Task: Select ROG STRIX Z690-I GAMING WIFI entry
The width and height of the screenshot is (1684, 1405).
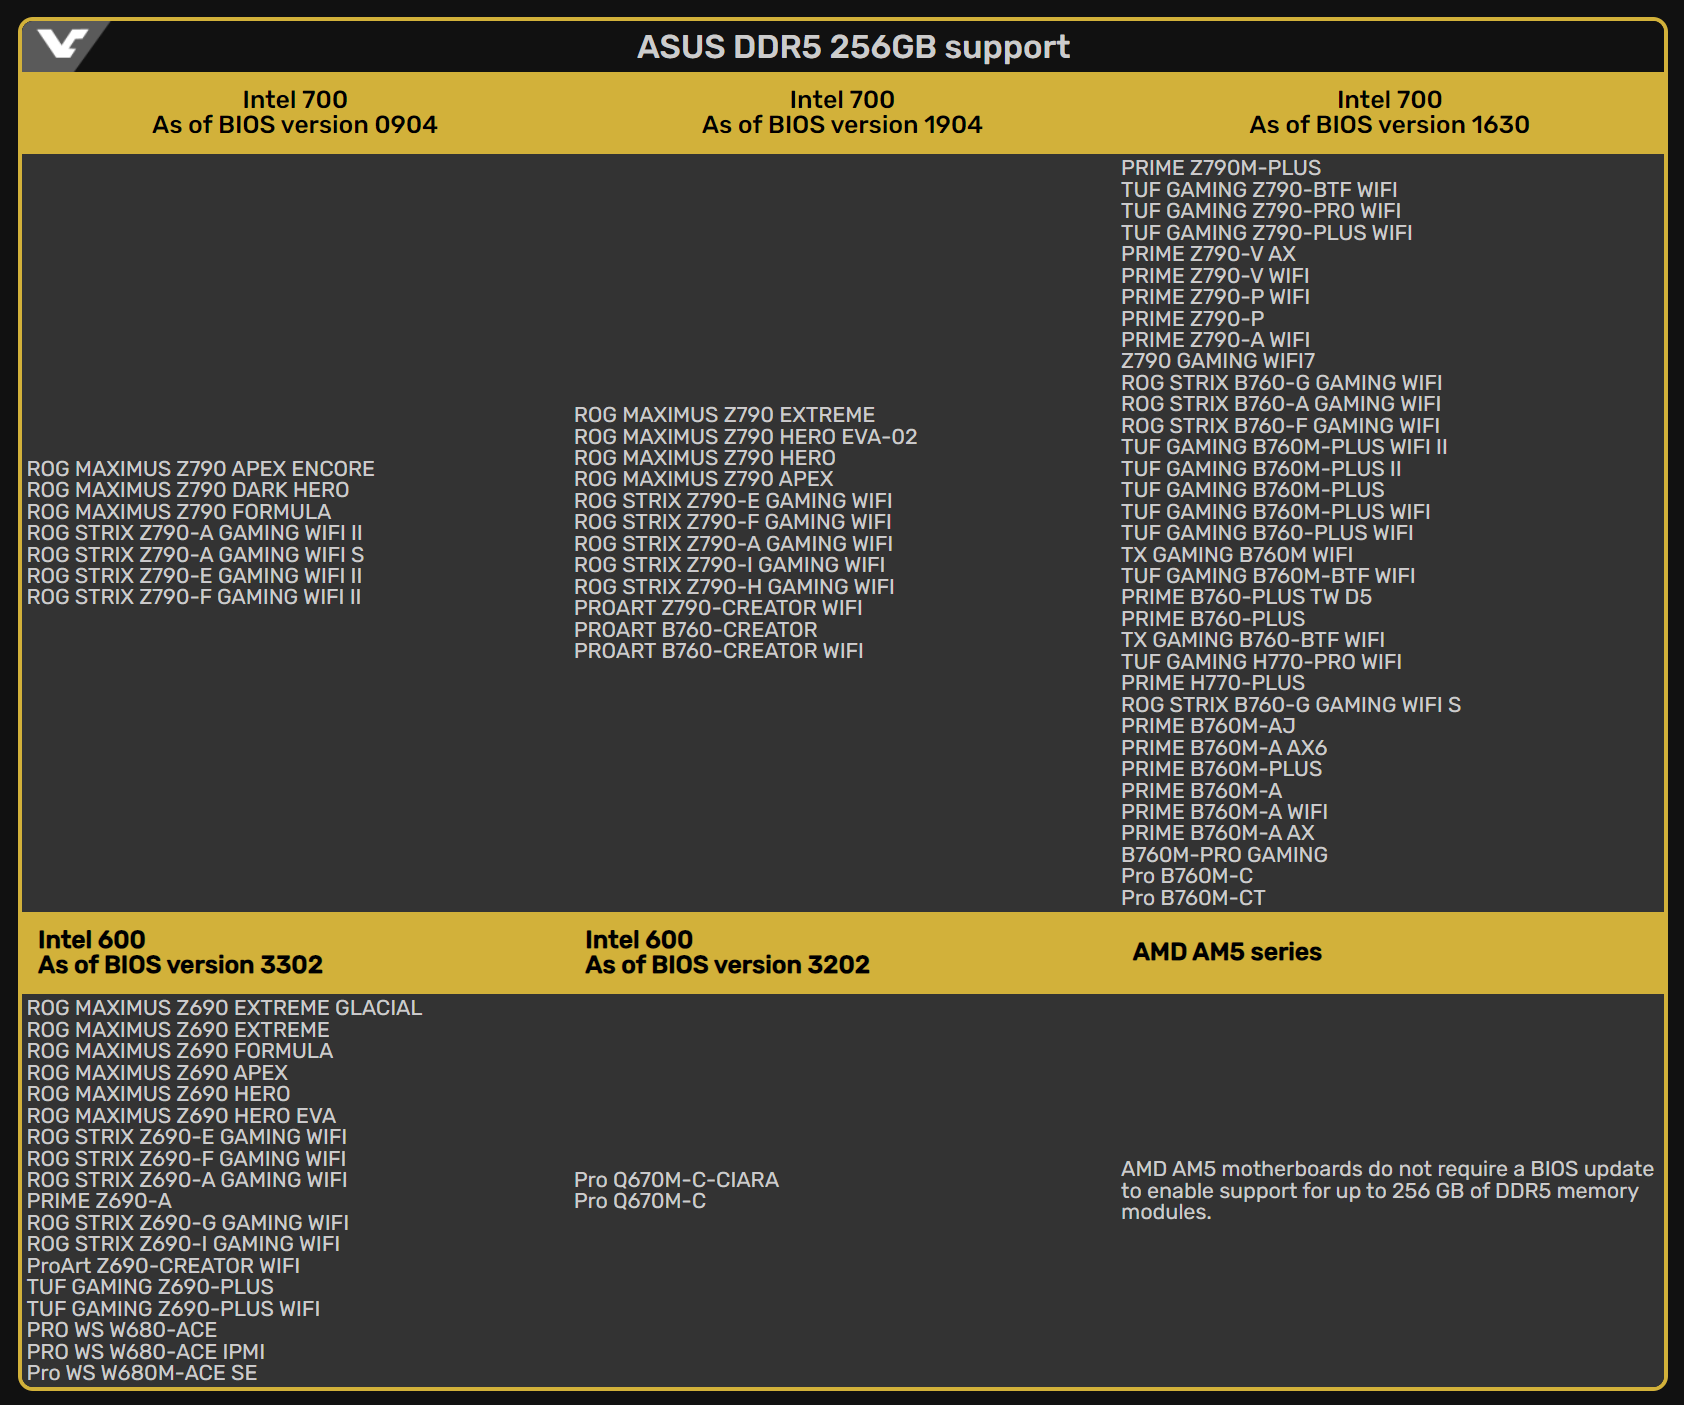Action: coord(184,1244)
